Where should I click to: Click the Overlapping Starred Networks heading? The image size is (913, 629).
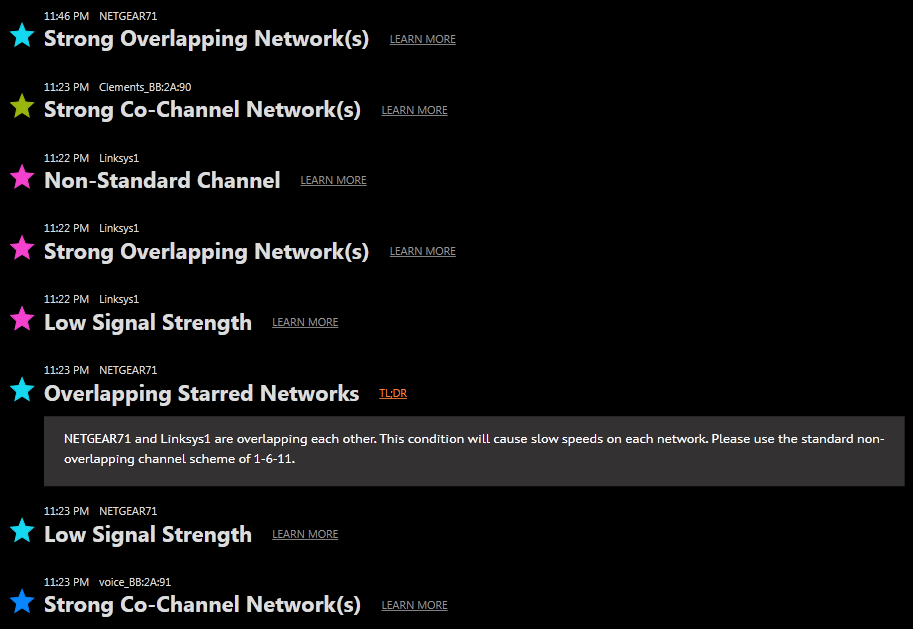[x=201, y=393]
